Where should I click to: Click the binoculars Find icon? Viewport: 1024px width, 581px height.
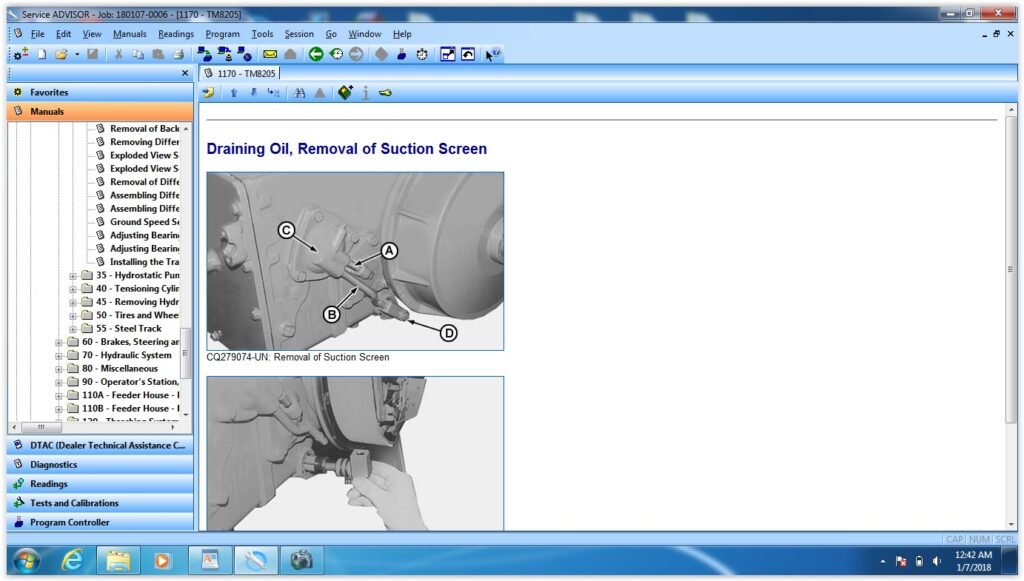[298, 92]
